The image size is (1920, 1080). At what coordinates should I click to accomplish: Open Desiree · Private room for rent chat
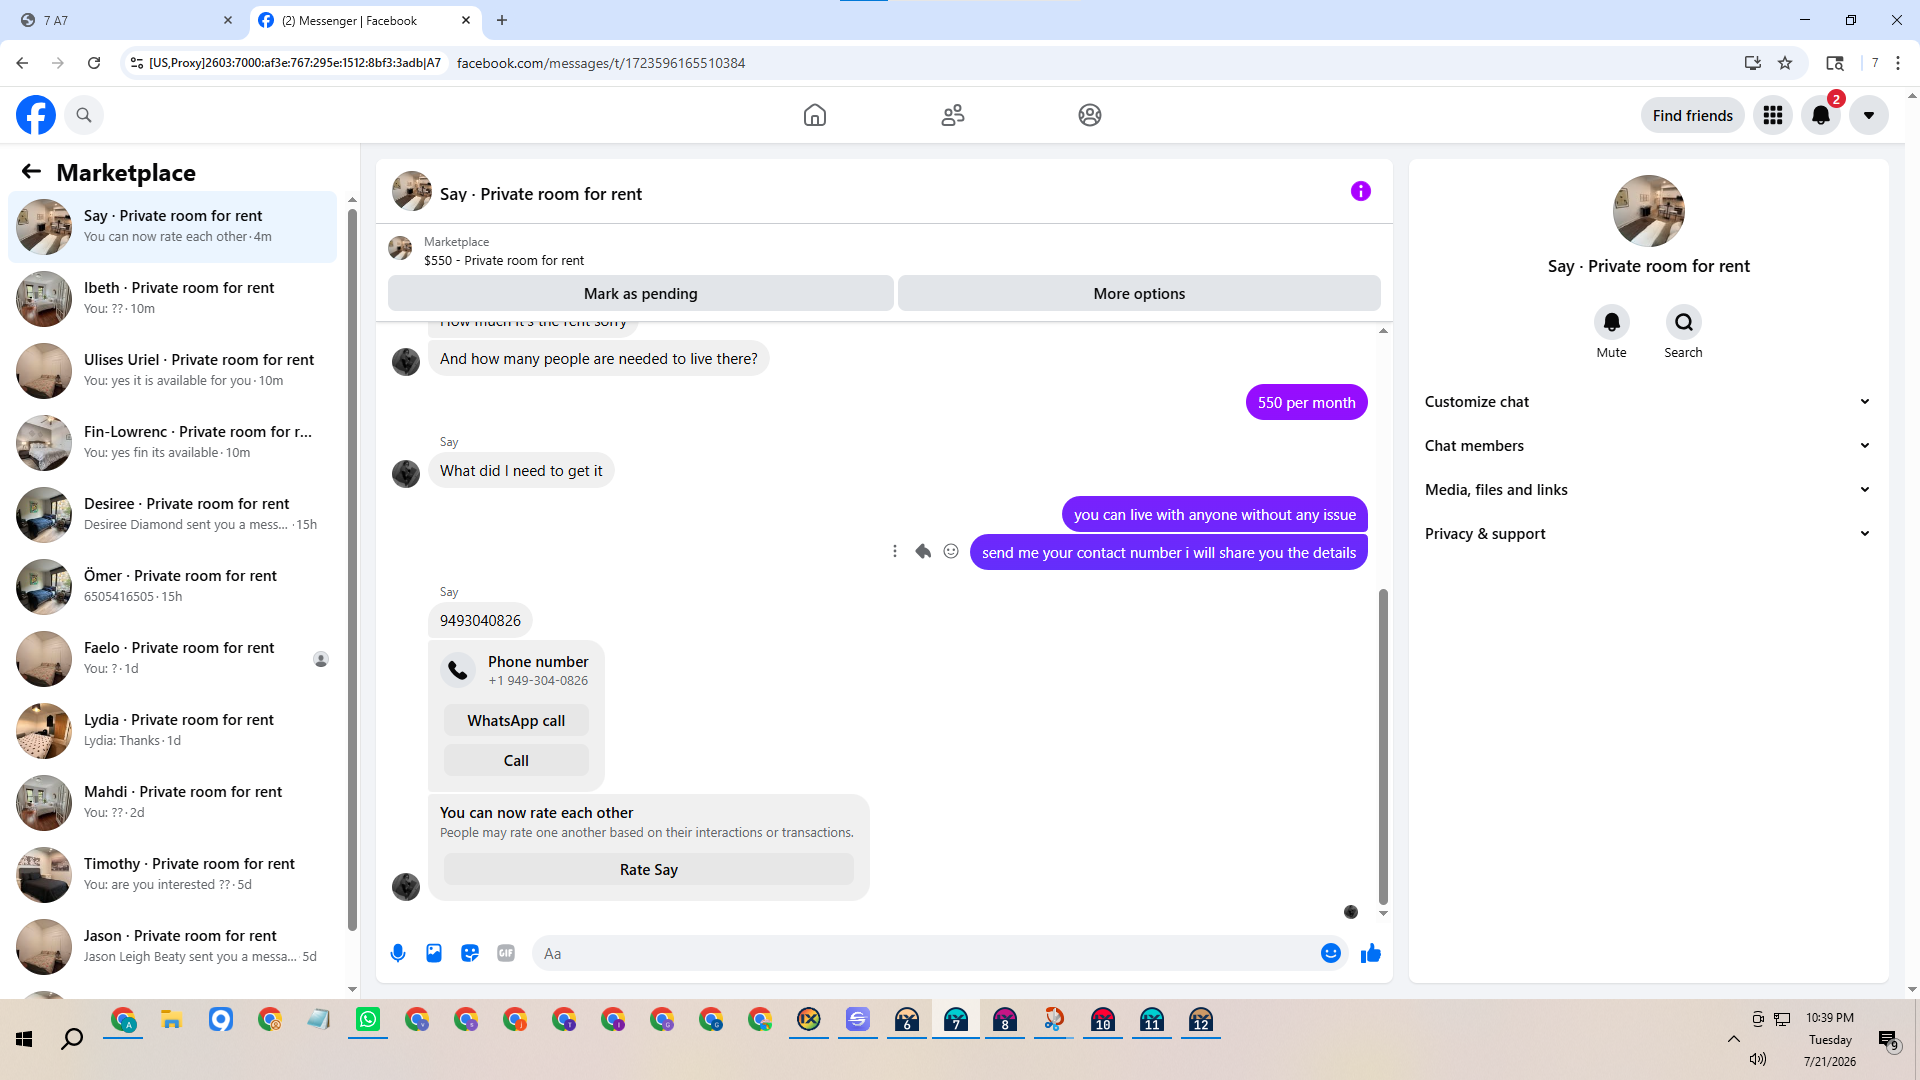tap(173, 515)
